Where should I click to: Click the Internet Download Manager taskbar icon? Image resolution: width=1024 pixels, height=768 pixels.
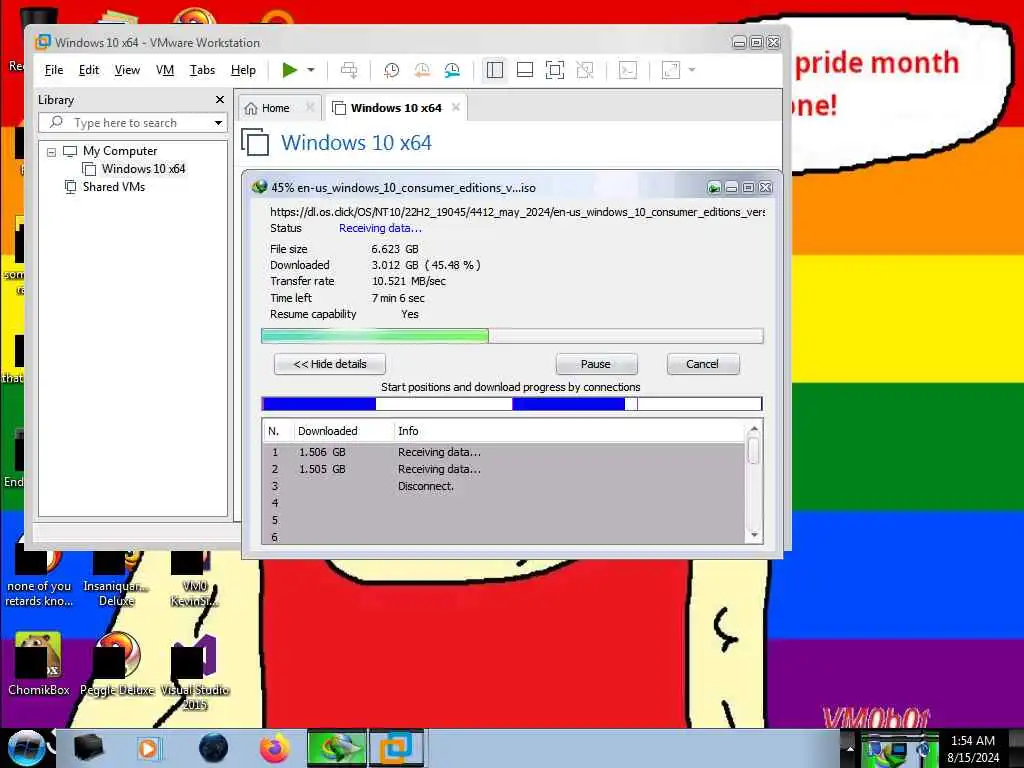tap(337, 748)
